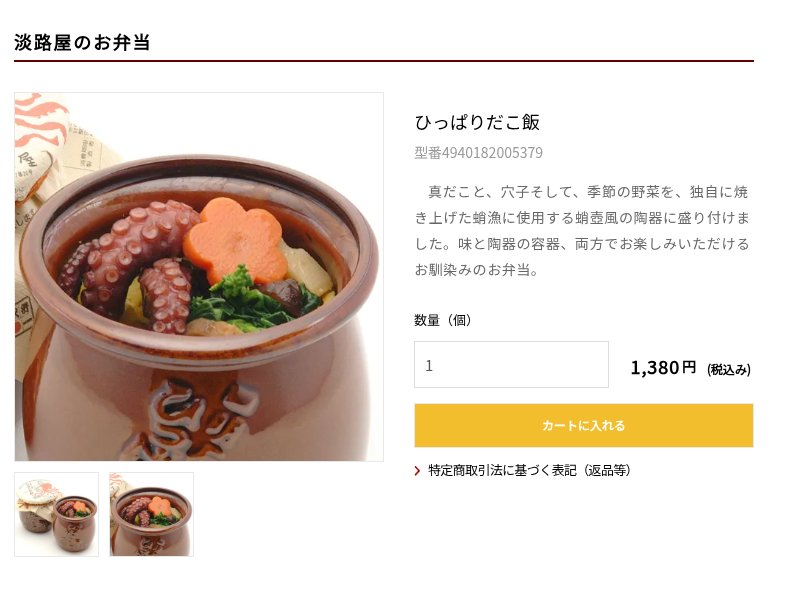
Task: Click the 数量（個） label
Action: (x=443, y=320)
